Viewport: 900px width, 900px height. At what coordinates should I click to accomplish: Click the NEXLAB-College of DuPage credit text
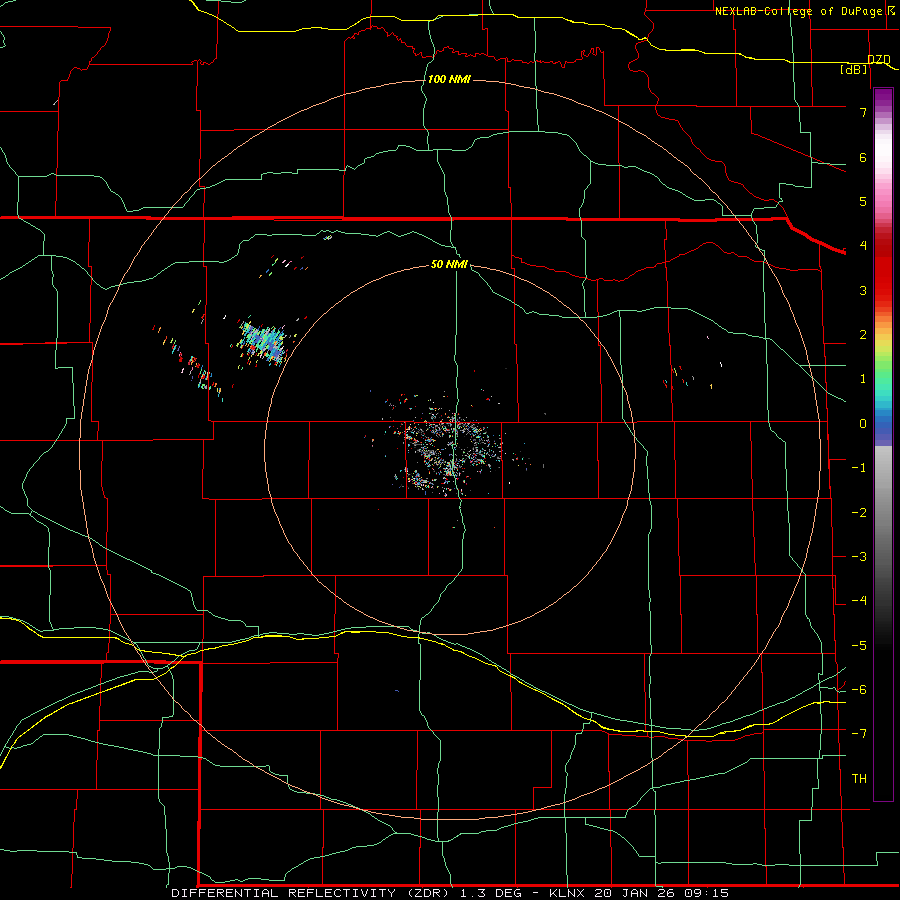coord(804,11)
